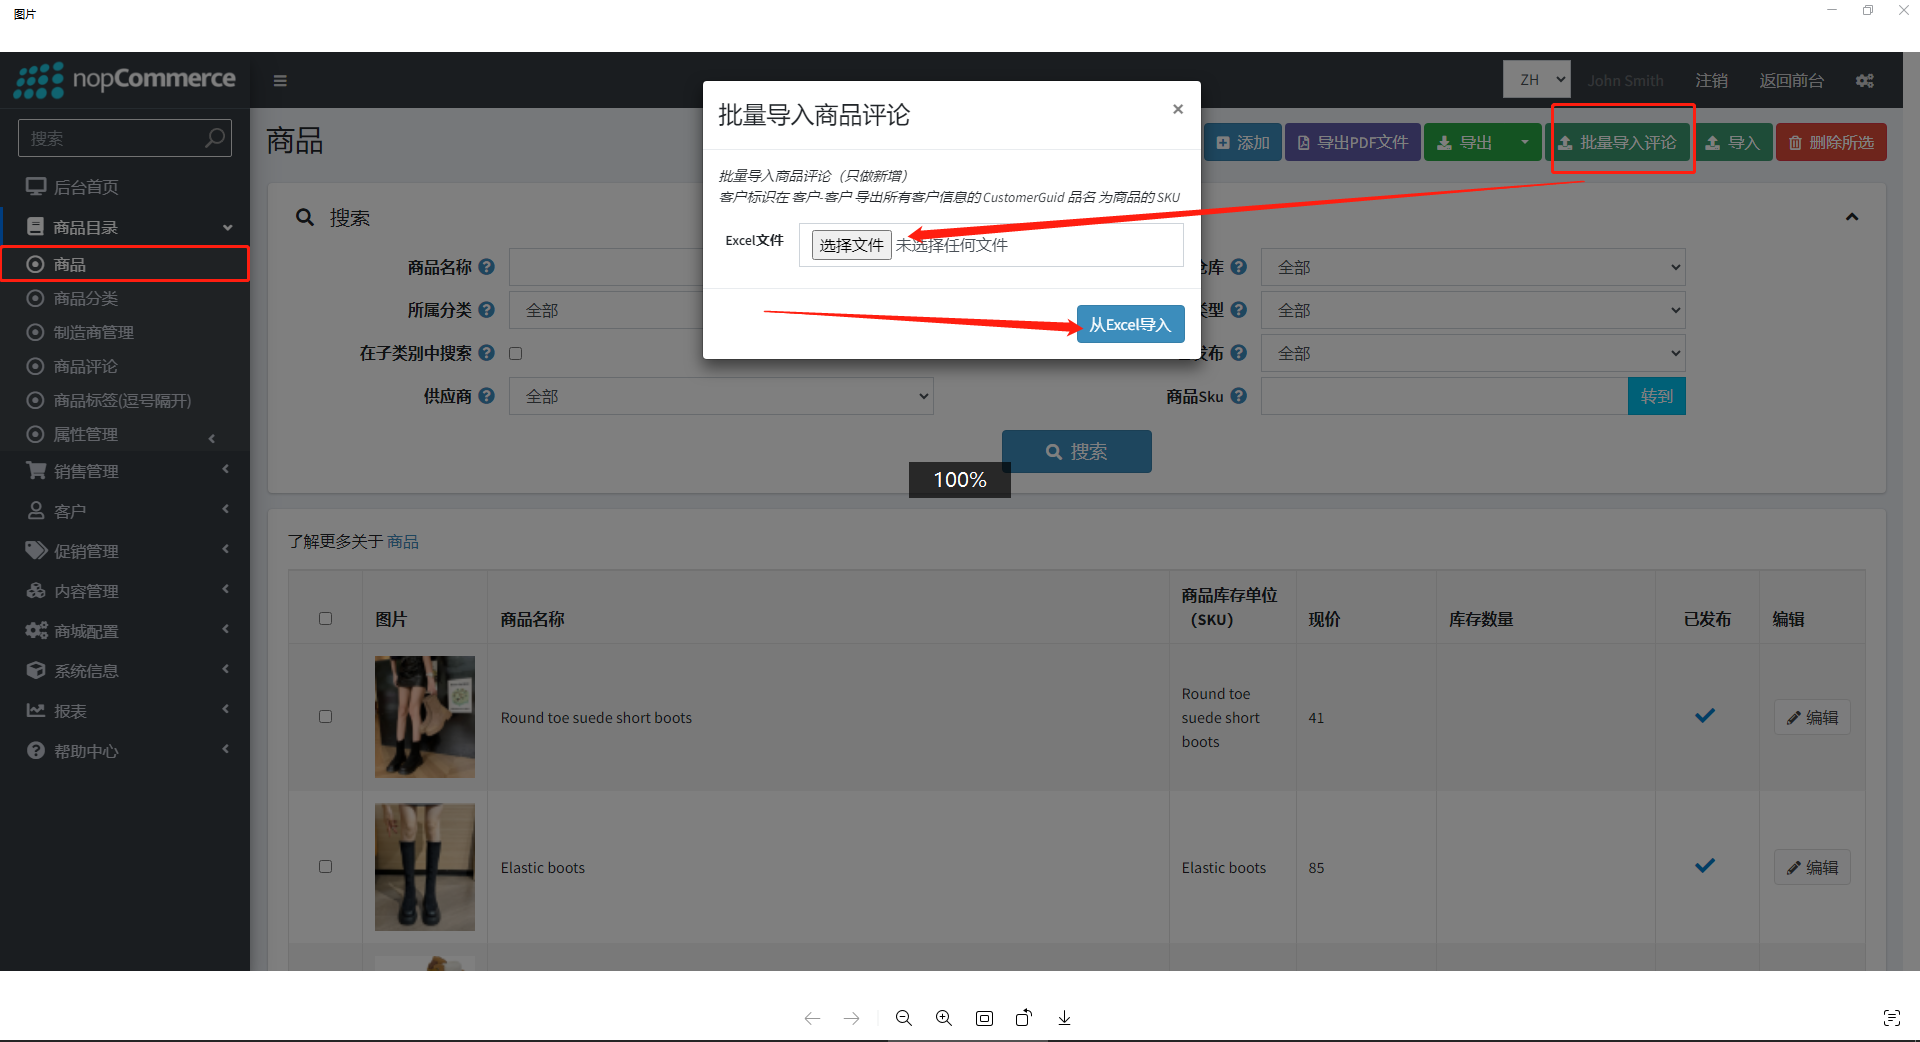The image size is (1920, 1042).
Task: Click the rotate image icon
Action: tap(1023, 1018)
